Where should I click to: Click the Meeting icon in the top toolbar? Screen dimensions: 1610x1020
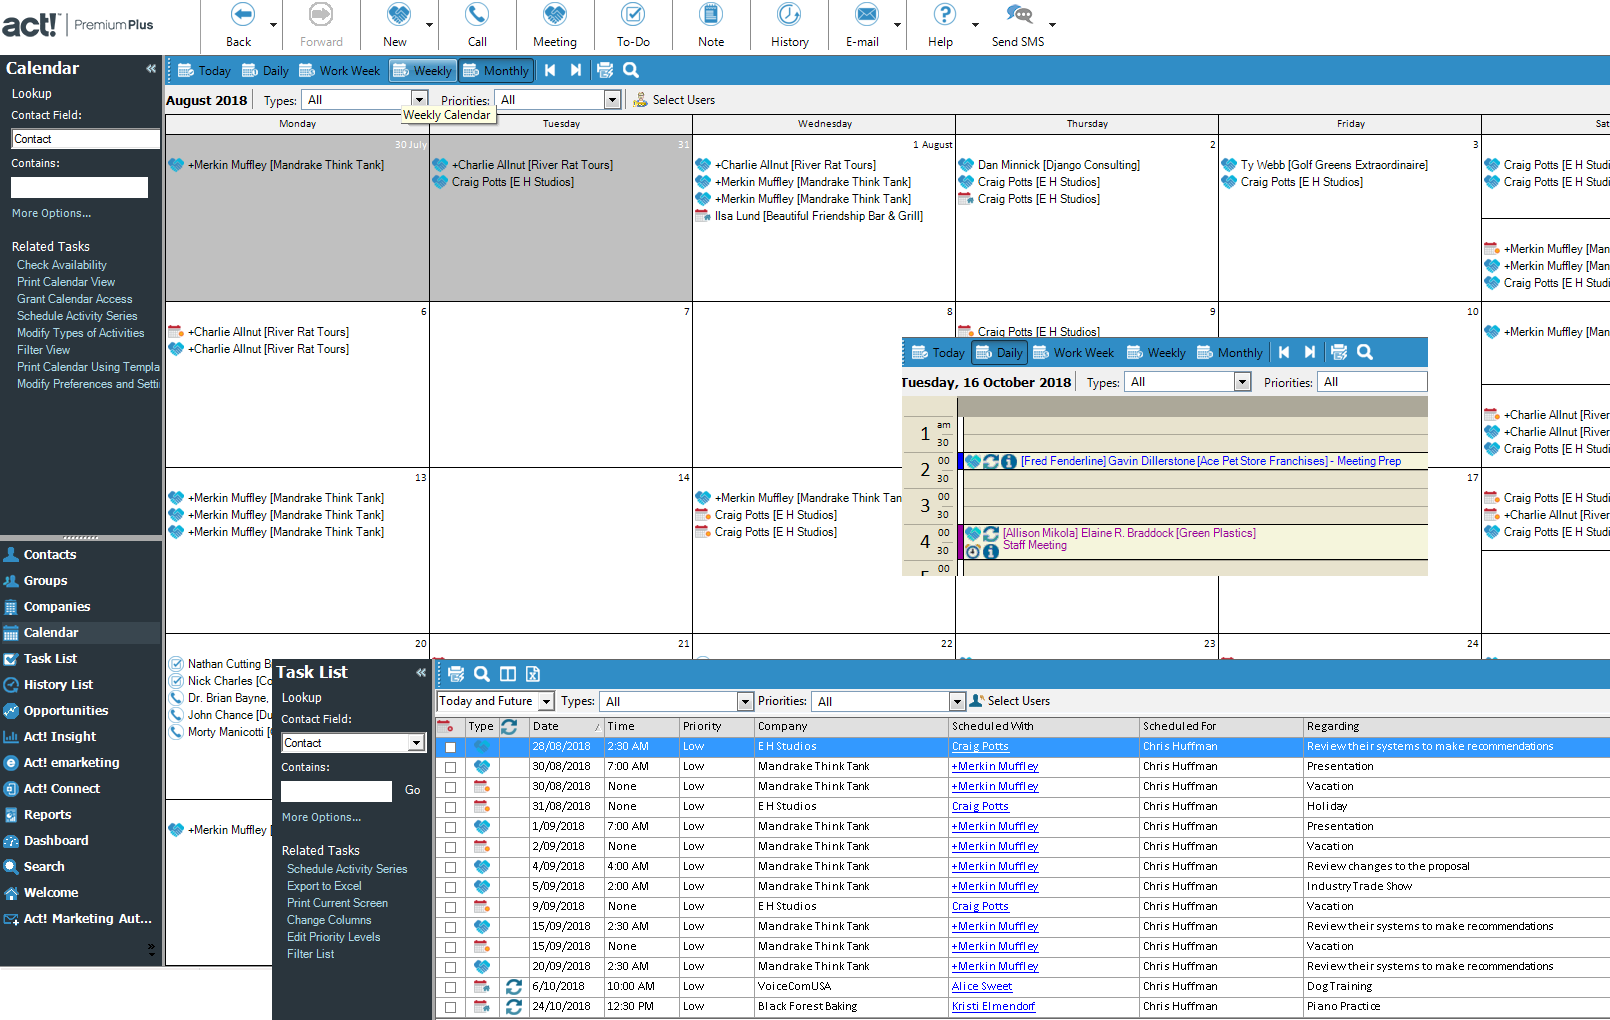point(554,16)
